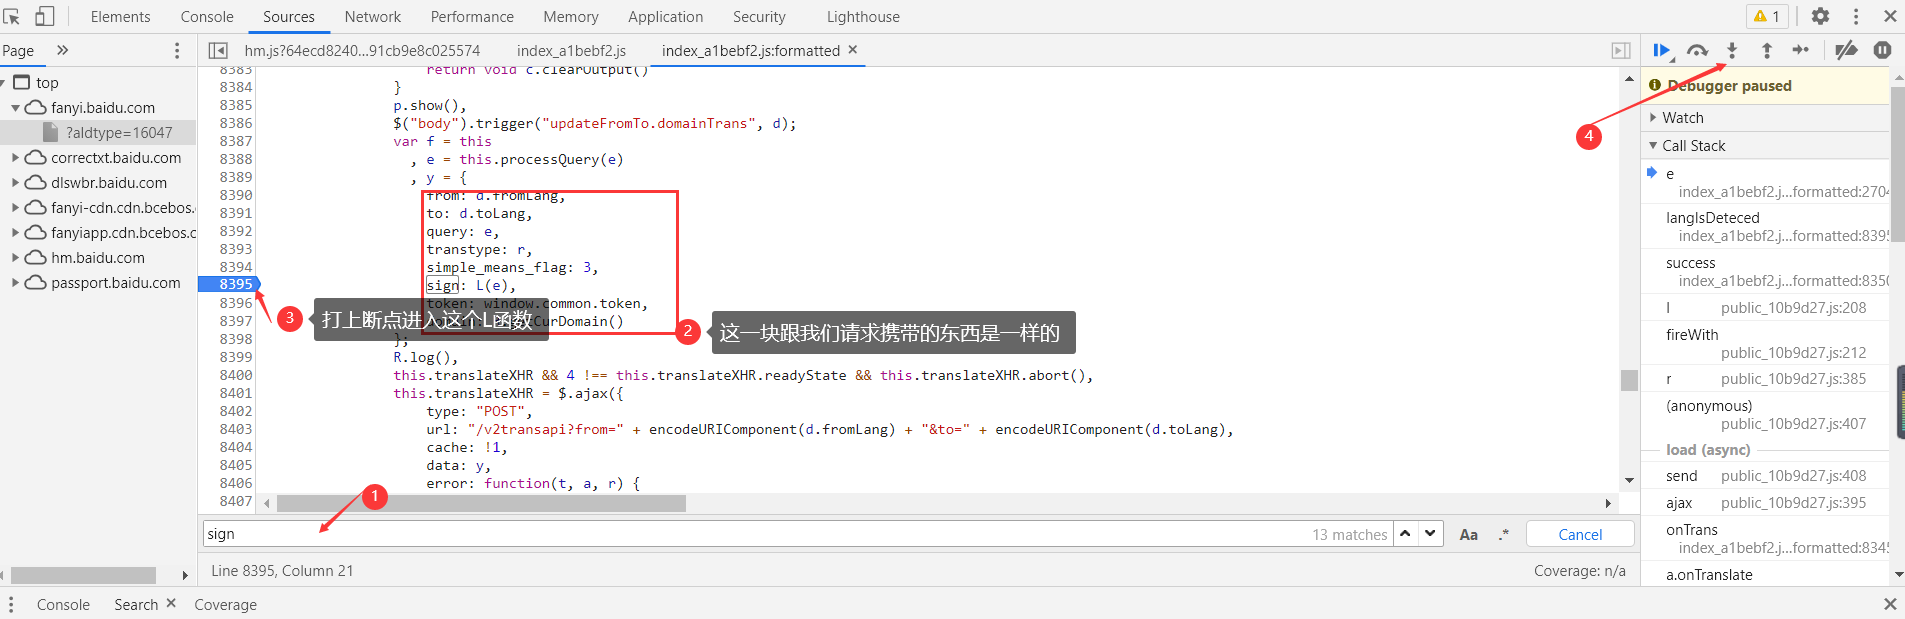This screenshot has height=619, width=1905.
Task: Open the Memory panel
Action: [x=571, y=17]
